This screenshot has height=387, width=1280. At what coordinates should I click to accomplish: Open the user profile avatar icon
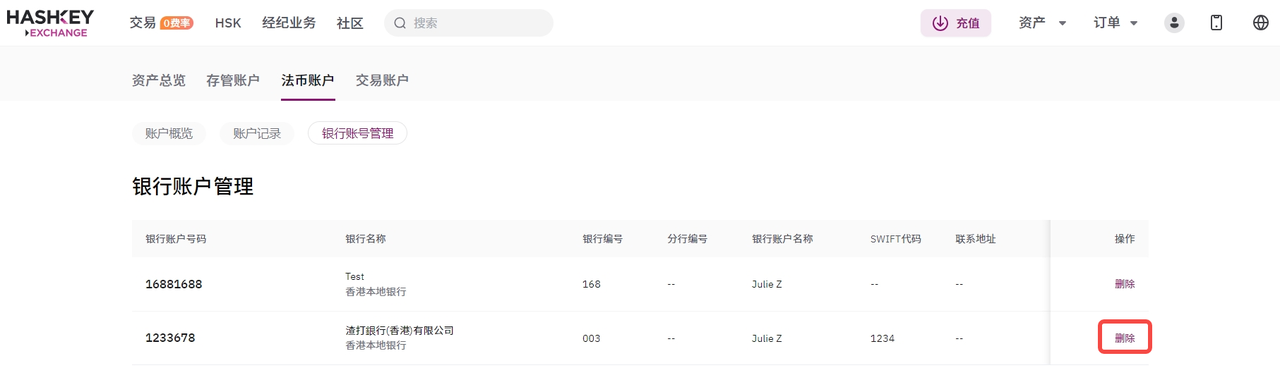[1175, 23]
